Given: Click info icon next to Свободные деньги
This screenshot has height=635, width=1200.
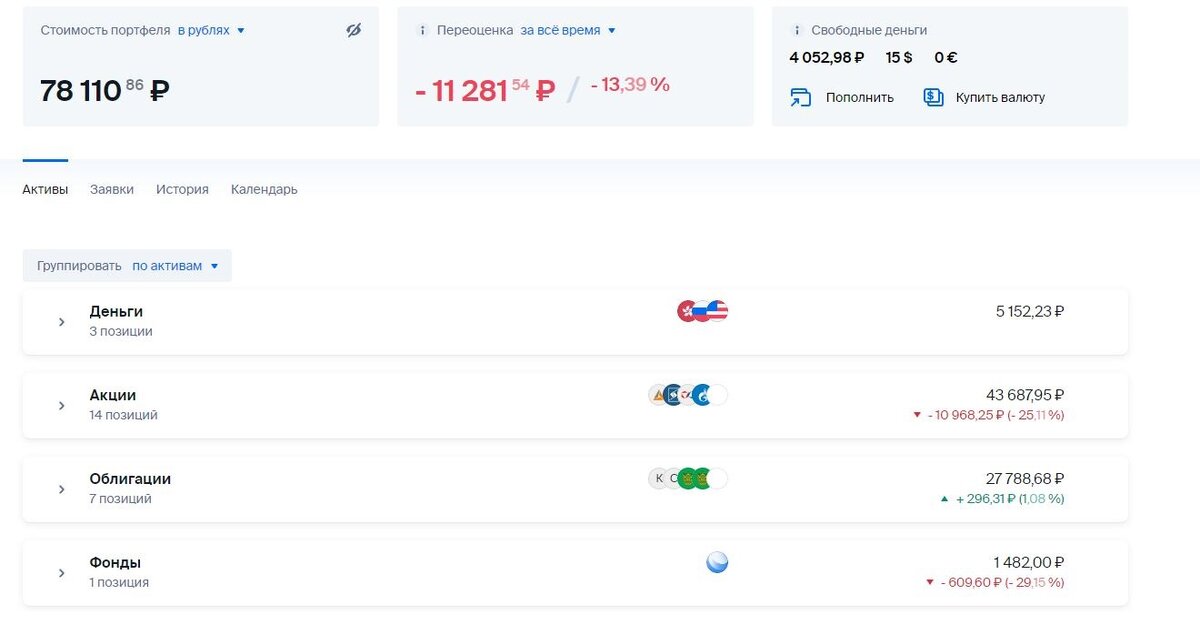Looking at the screenshot, I should coord(797,30).
